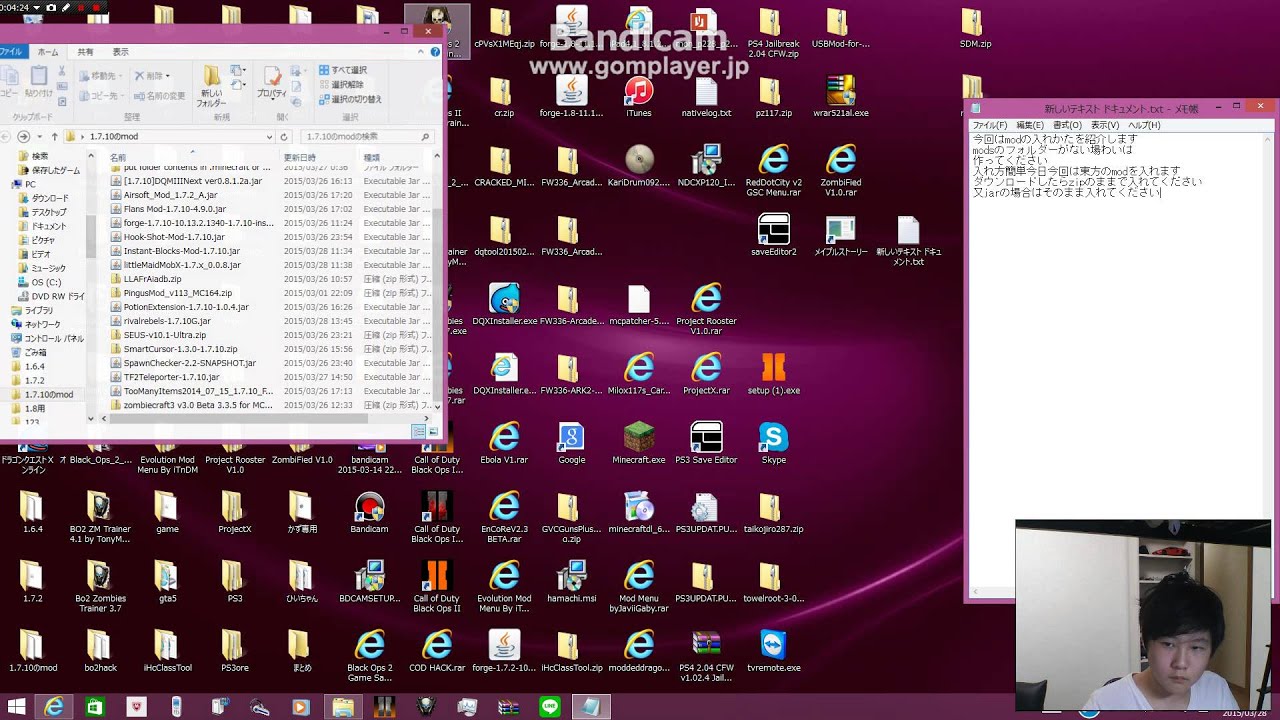Viewport: 1280px width, 720px height.
Task: Open the Google desktop shortcut
Action: coord(571,443)
